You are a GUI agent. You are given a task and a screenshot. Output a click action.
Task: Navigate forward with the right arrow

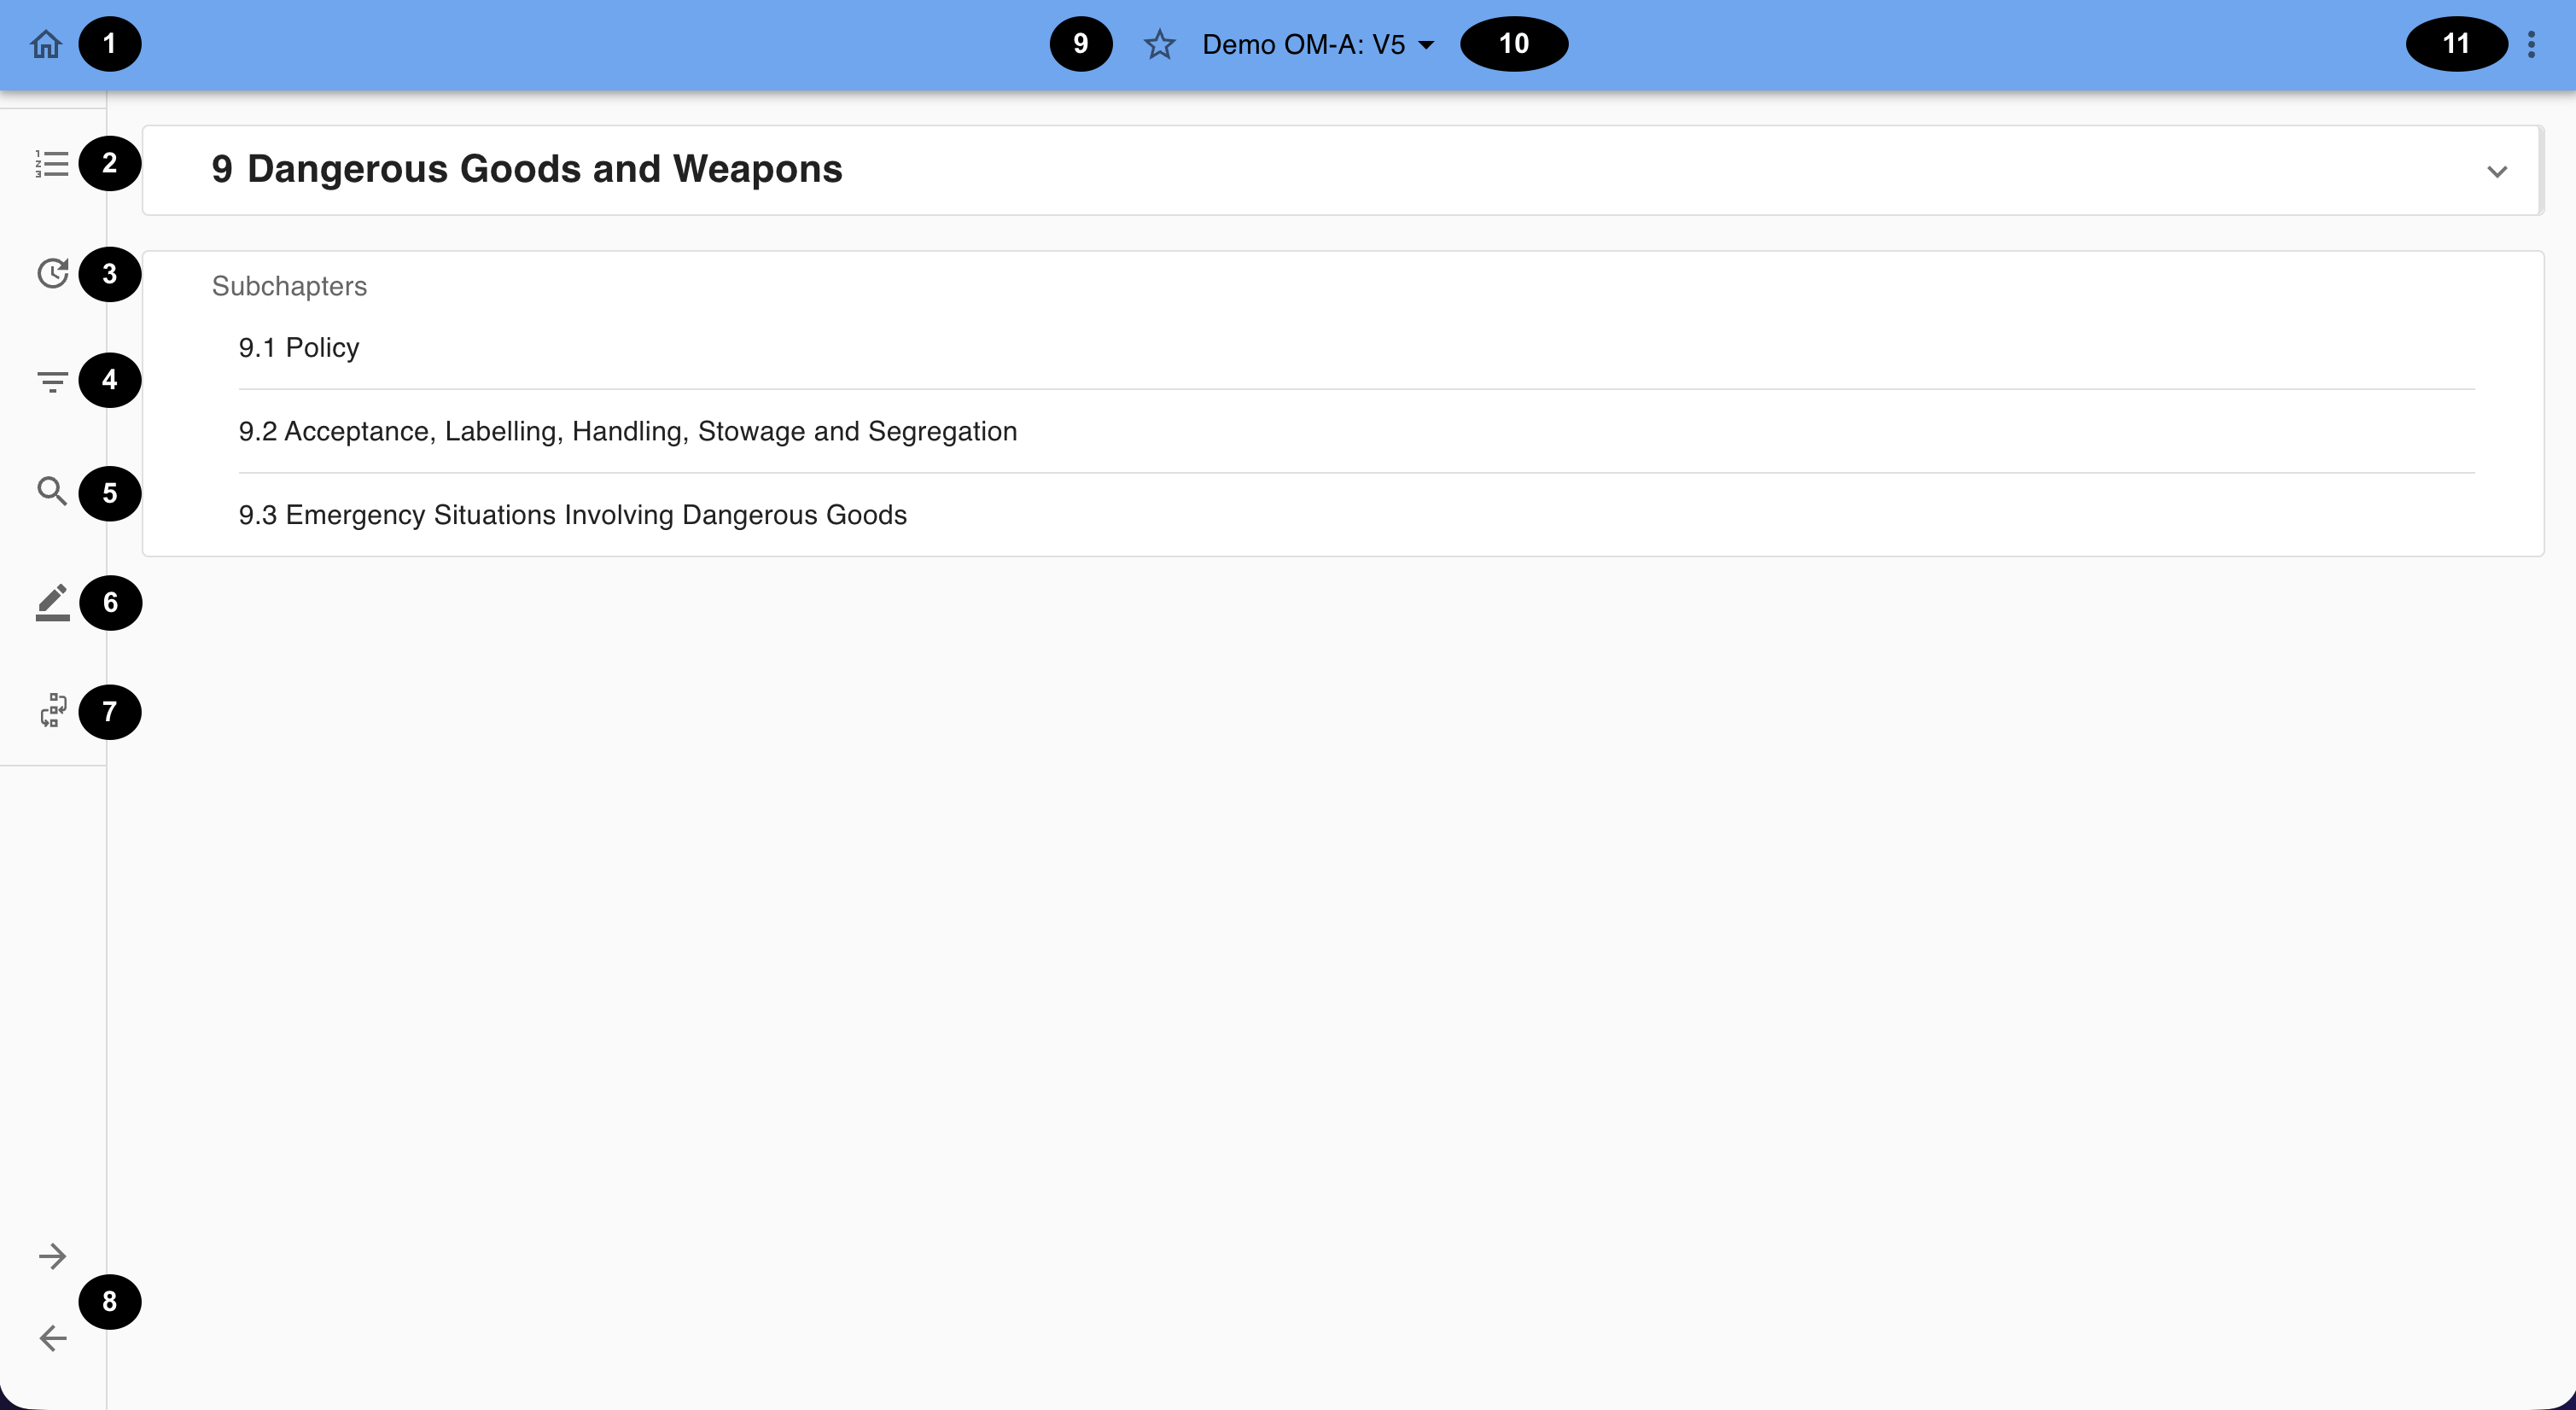pyautogui.click(x=52, y=1256)
